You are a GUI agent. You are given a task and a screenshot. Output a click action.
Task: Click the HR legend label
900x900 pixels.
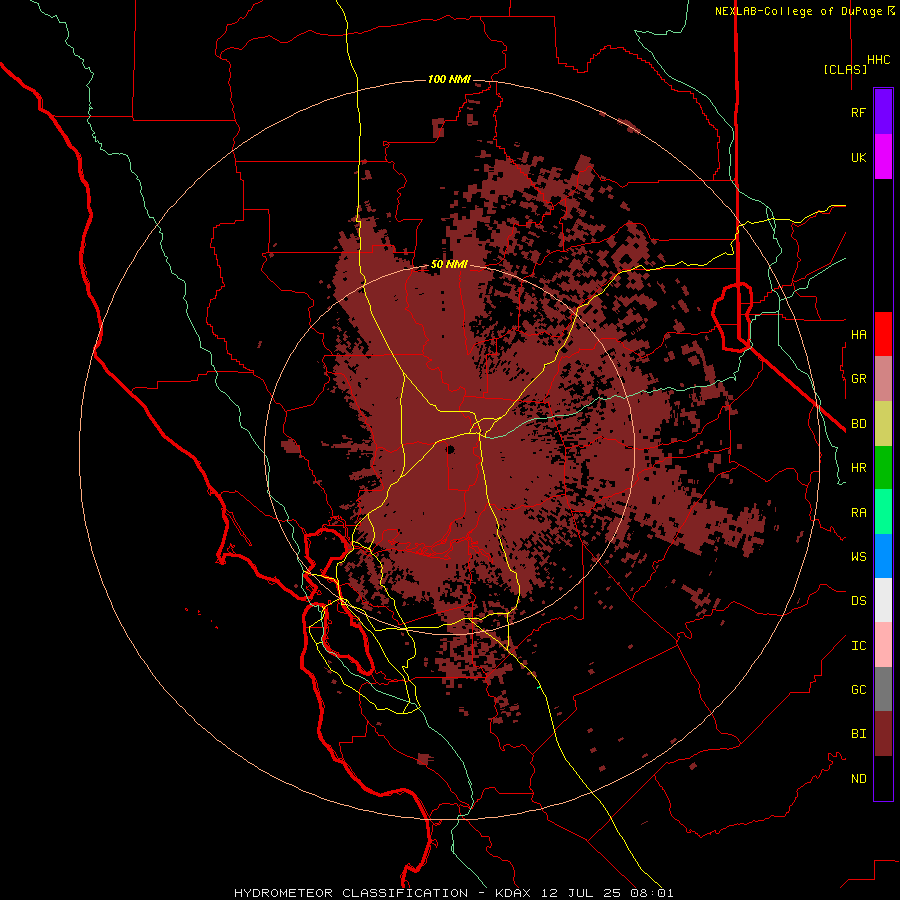[x=858, y=468]
